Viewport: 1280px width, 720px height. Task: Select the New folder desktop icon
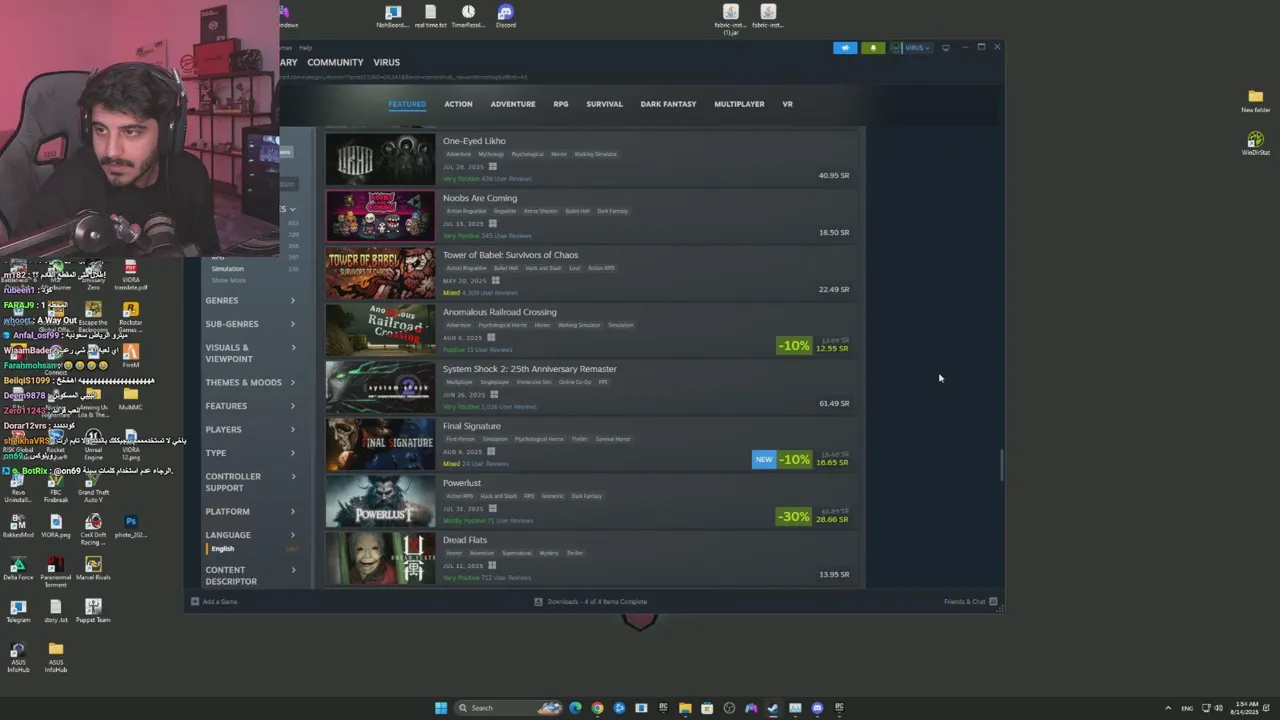click(x=1256, y=100)
